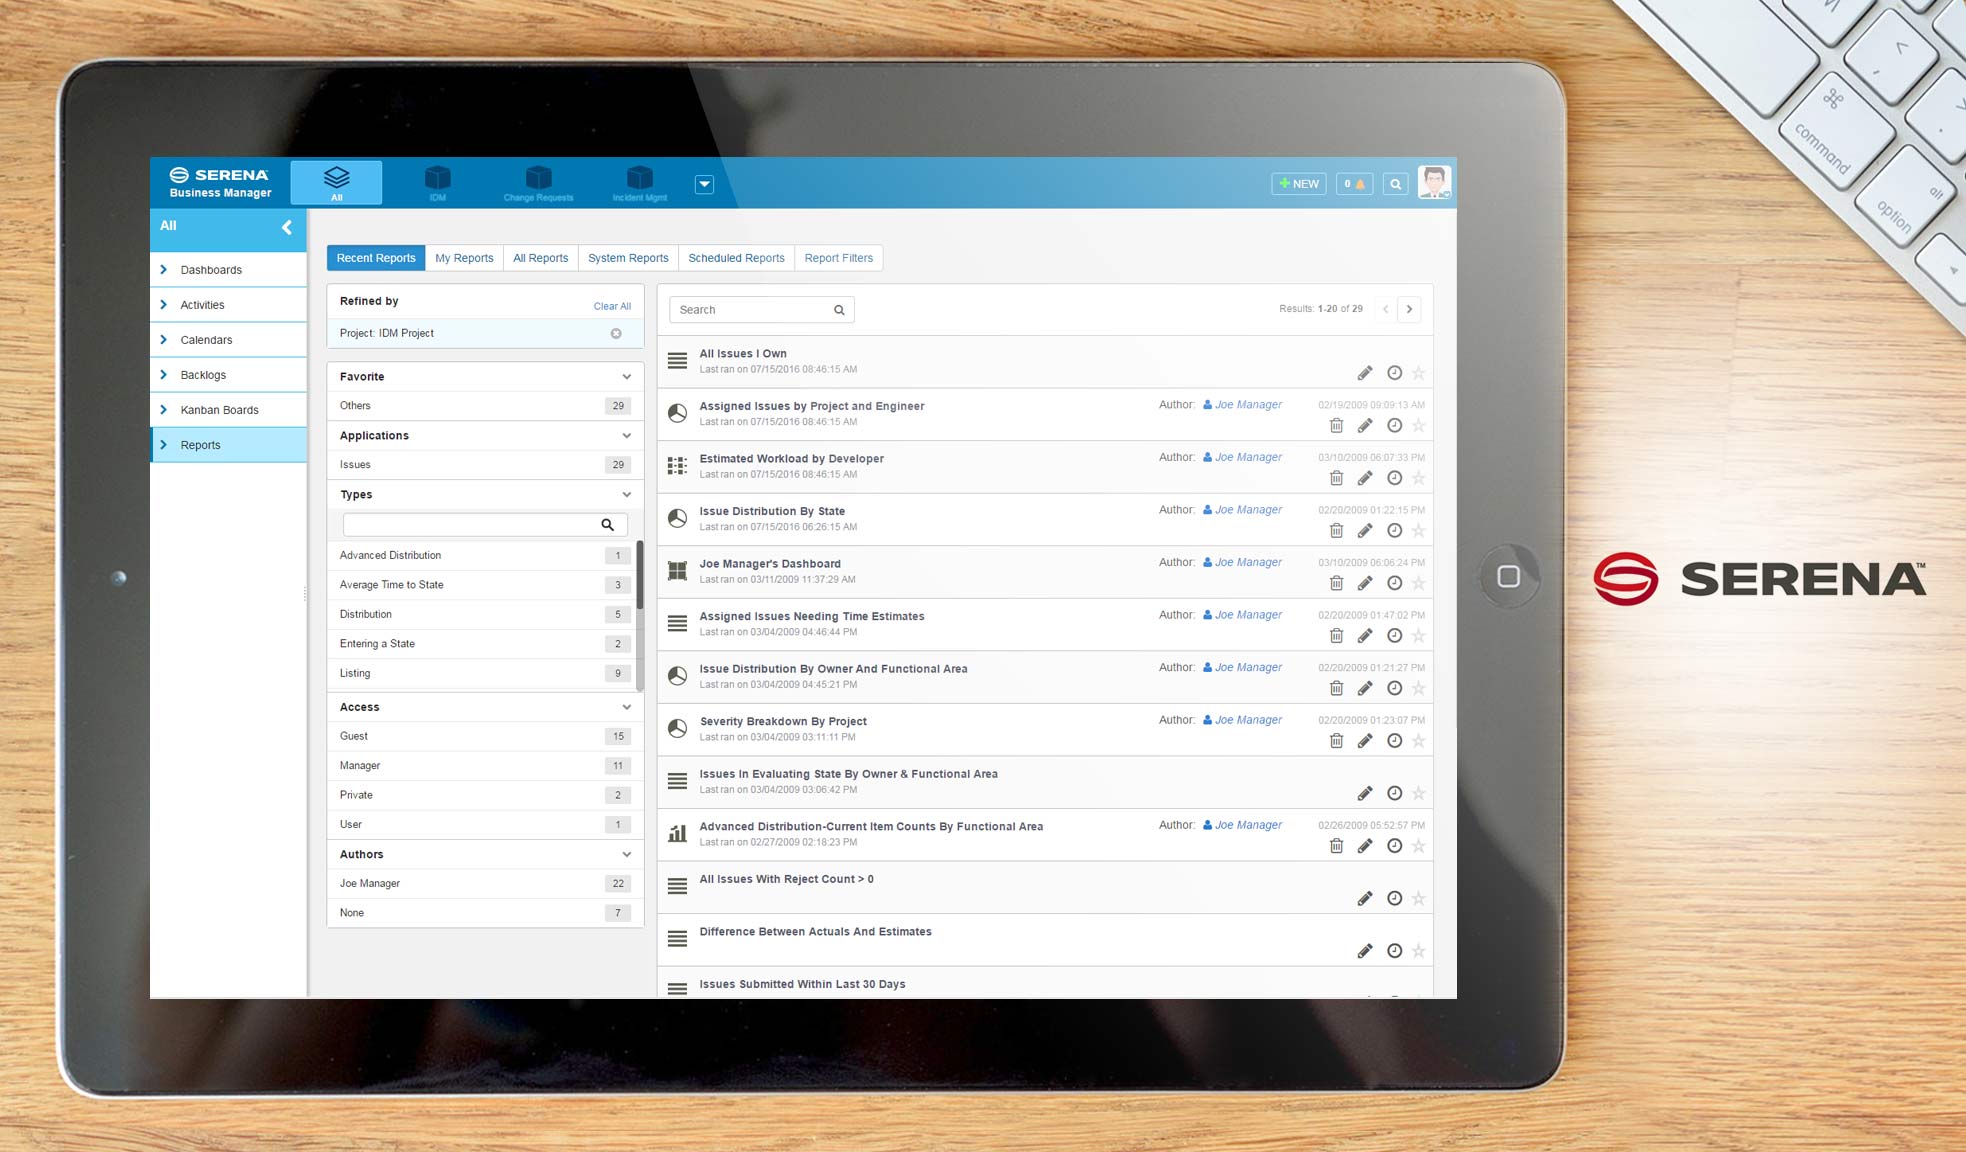Toggle star on Severity Breakdown By Project

1419,741
